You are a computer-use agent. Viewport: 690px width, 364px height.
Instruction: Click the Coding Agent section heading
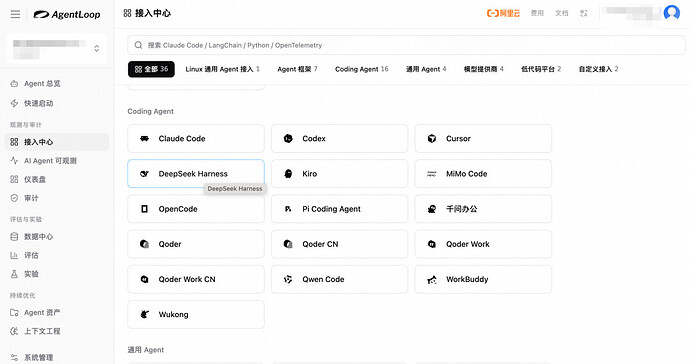click(150, 111)
